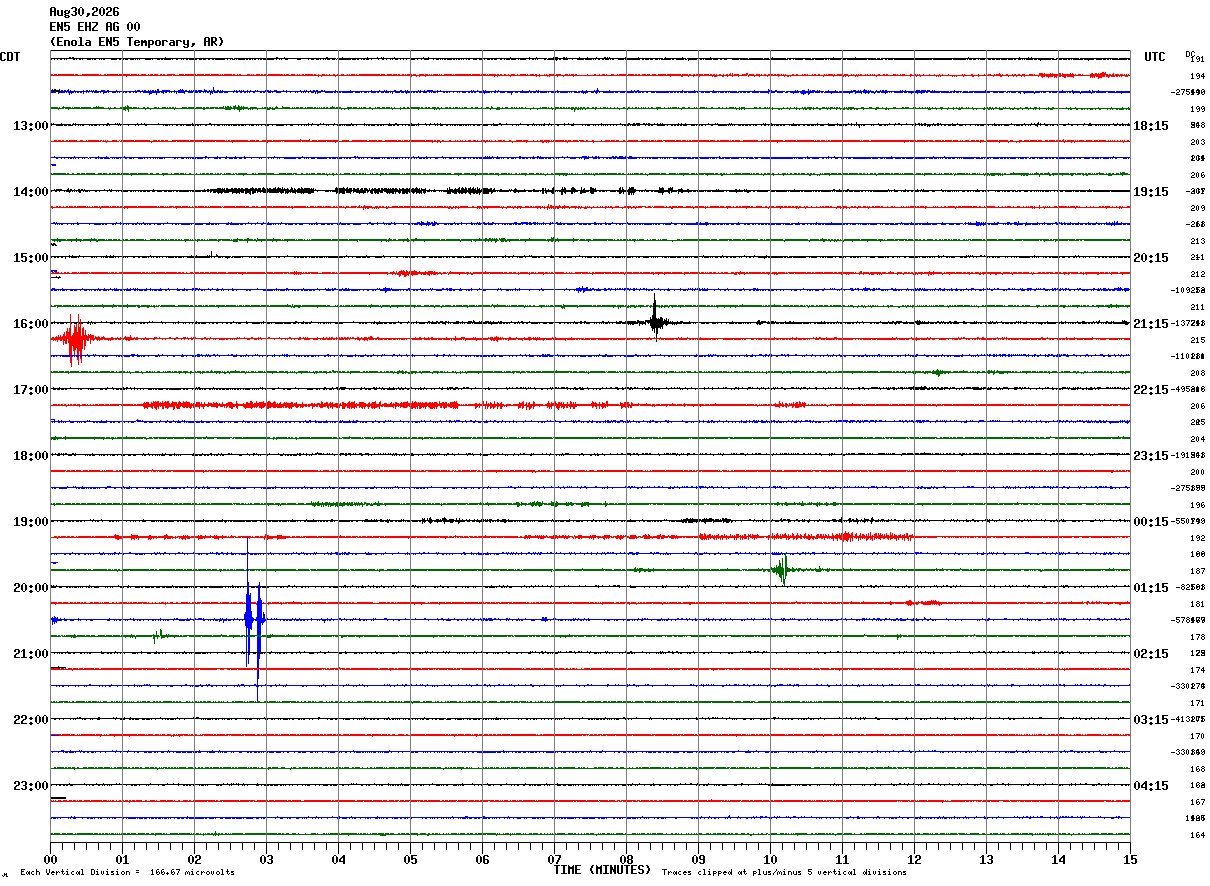Click the station title 'Enola EN5 Temporary, AR'
Image resolution: width=1210 pixels, height=886 pixels.
137,42
